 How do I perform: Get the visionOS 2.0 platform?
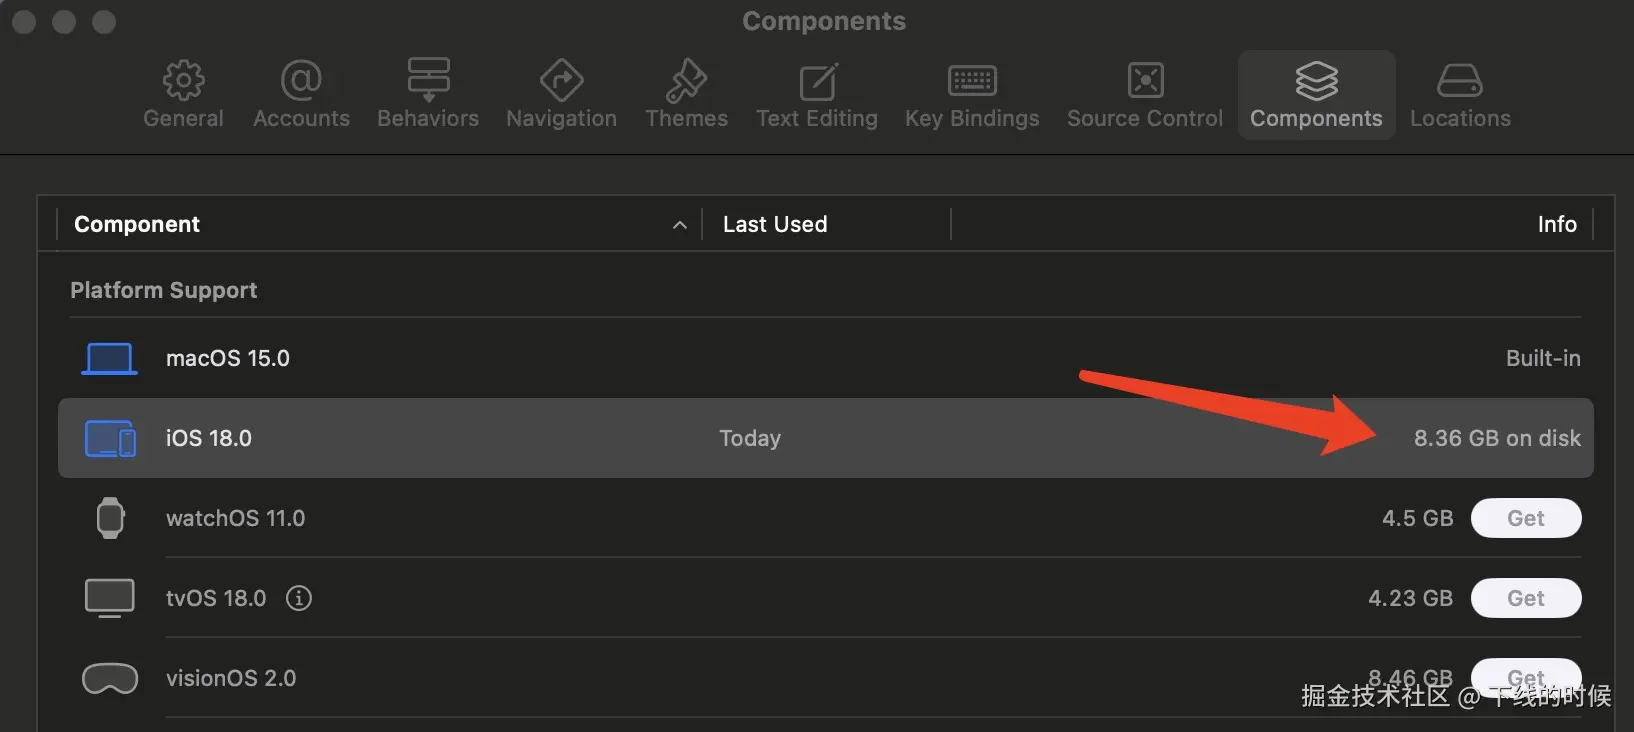coord(1526,674)
